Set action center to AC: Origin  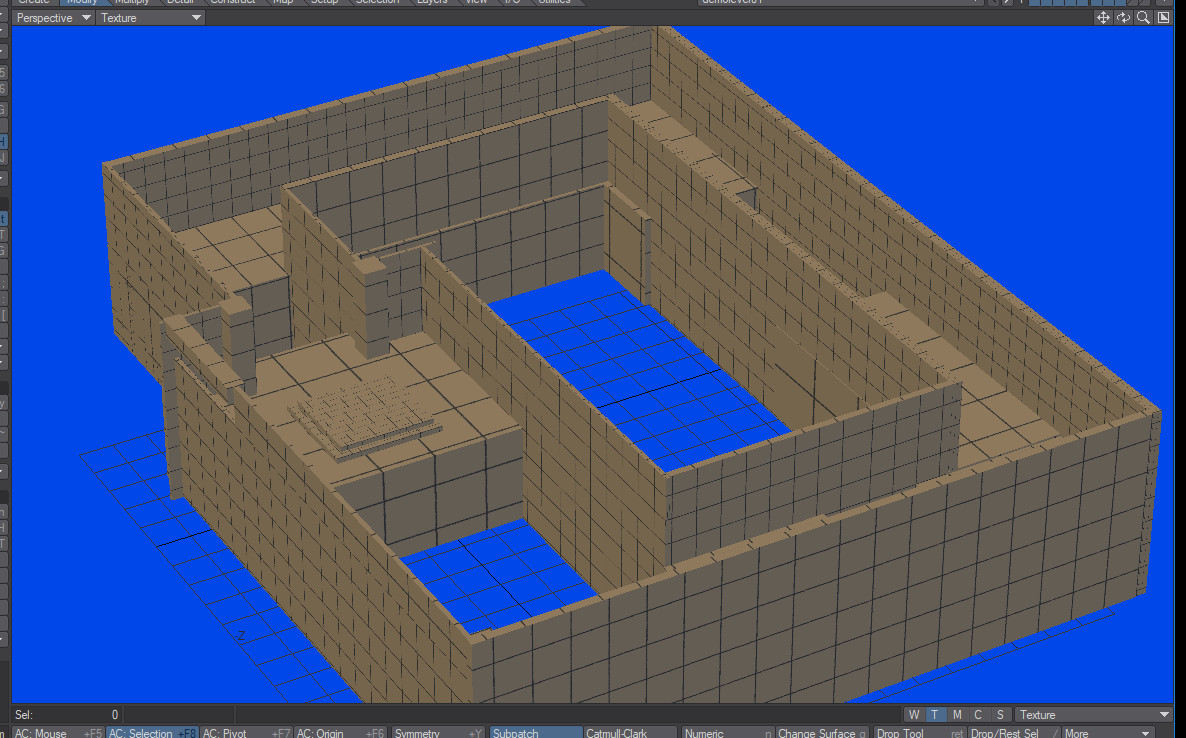[x=340, y=733]
